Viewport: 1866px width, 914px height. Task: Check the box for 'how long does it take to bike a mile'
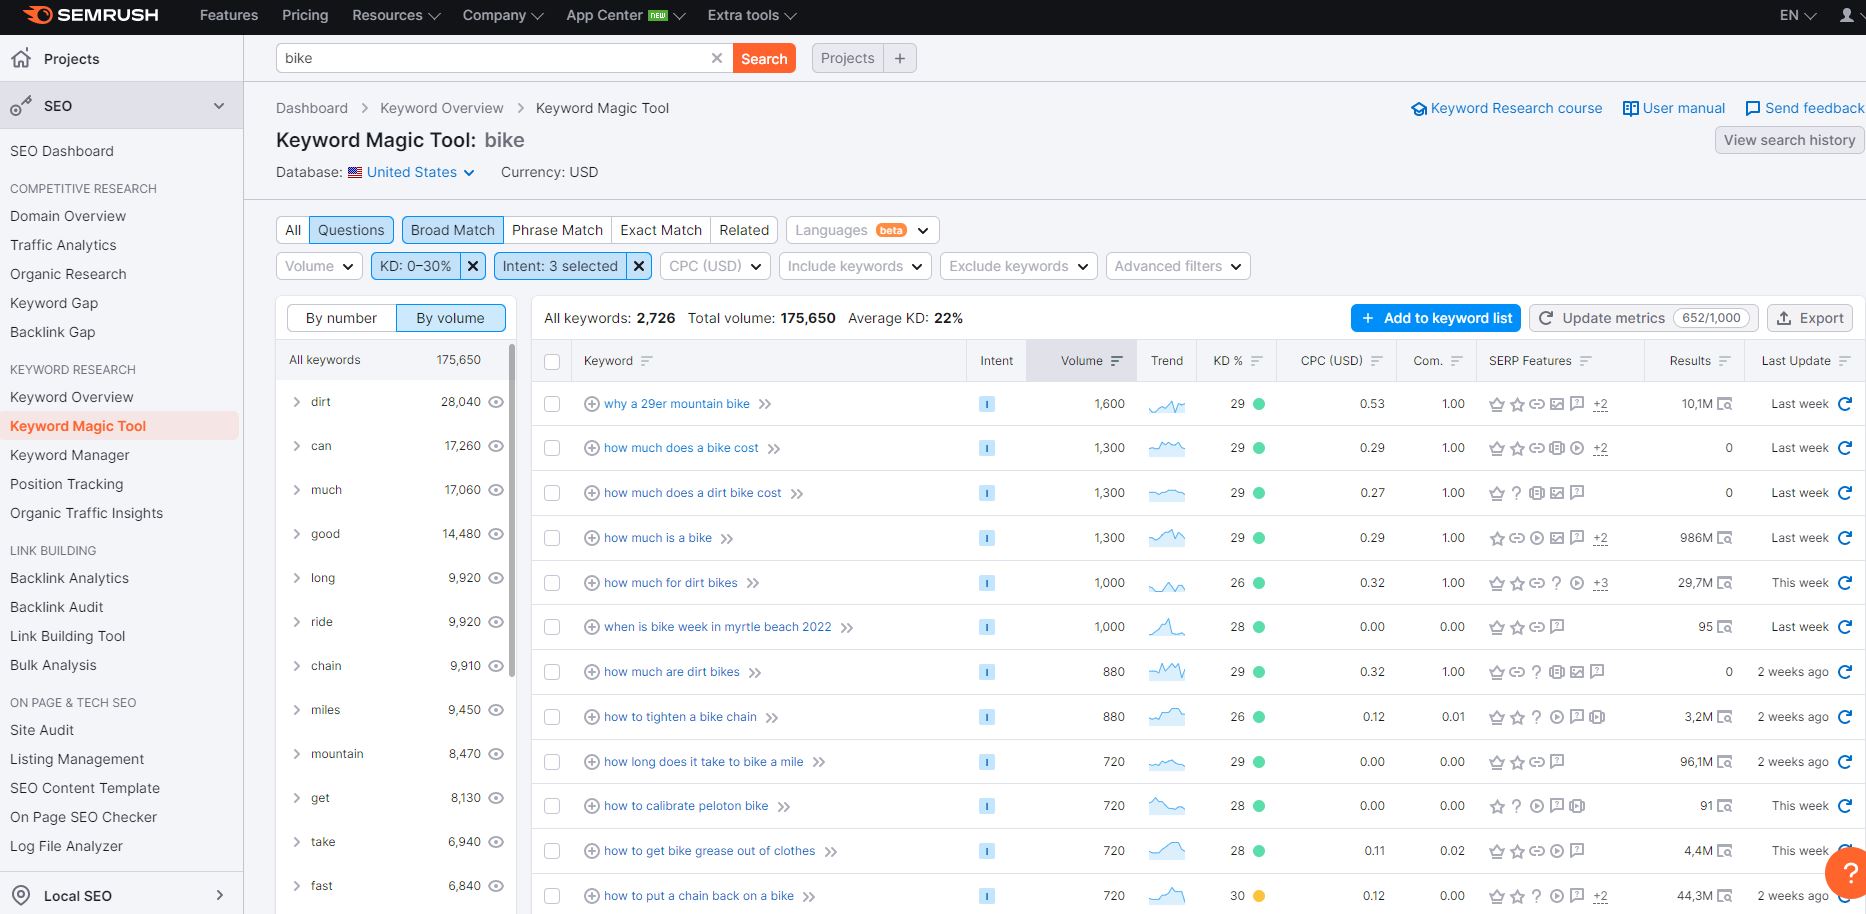pyautogui.click(x=552, y=762)
